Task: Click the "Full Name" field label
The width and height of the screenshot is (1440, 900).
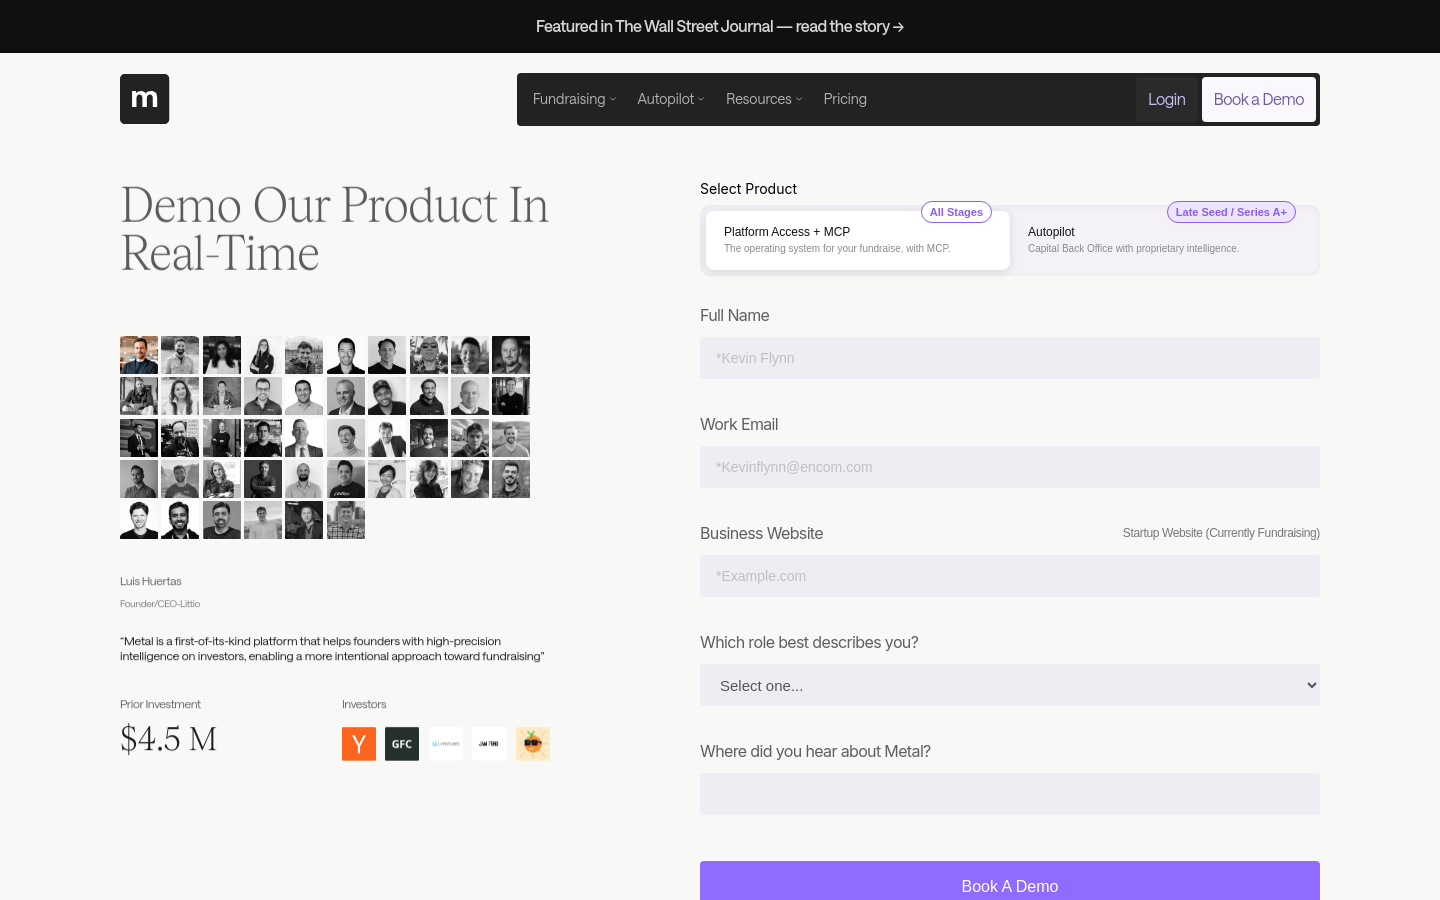Action: tap(735, 315)
